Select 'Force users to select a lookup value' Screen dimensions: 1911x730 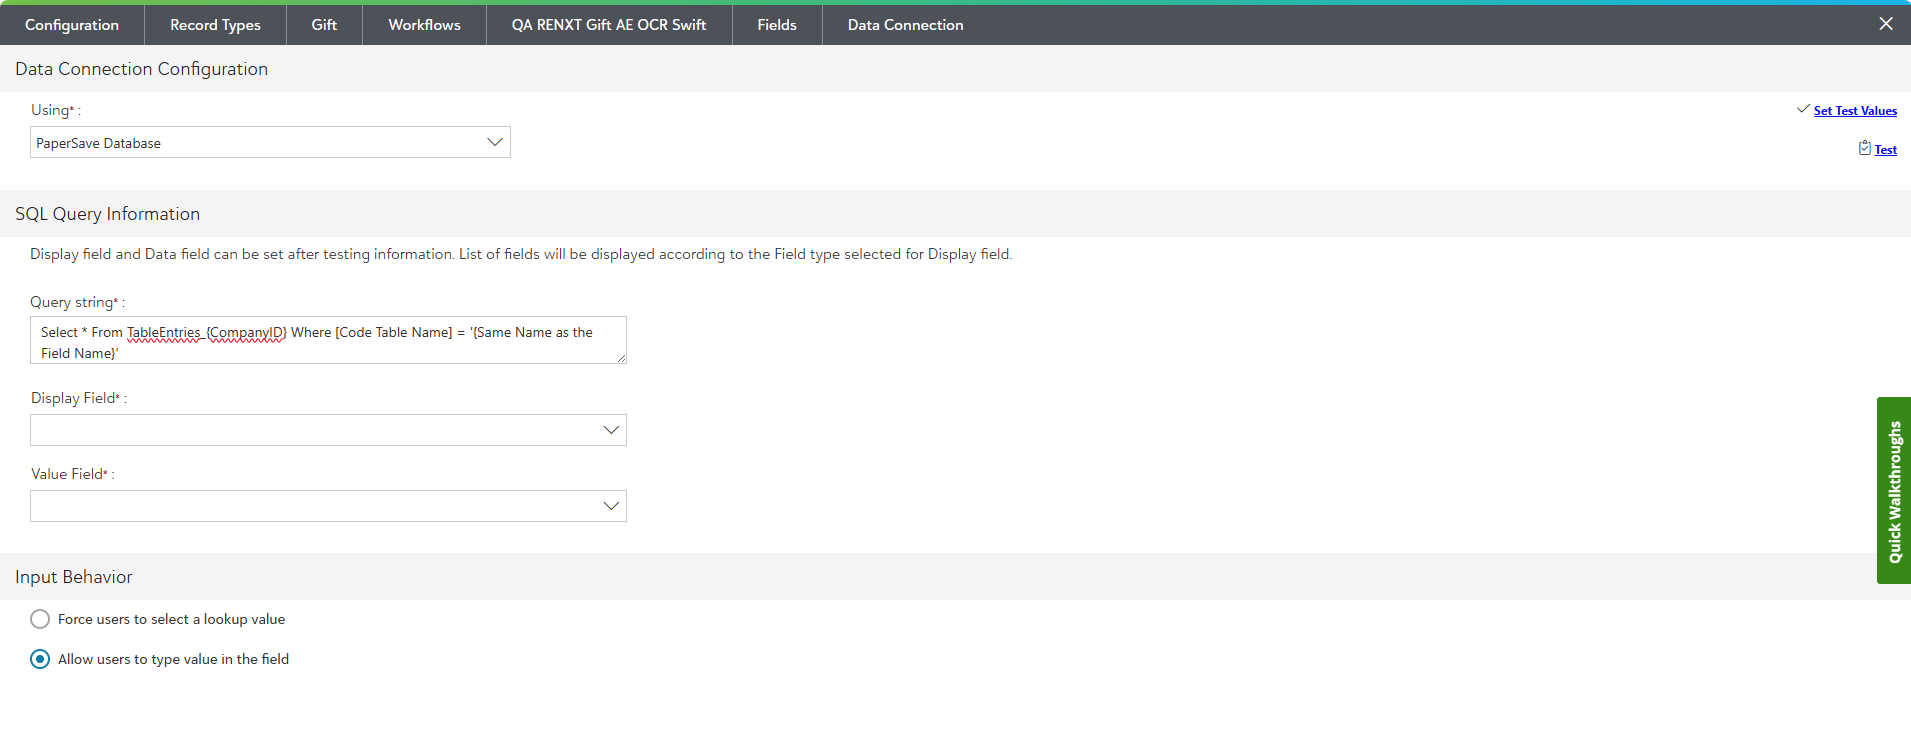tap(40, 619)
